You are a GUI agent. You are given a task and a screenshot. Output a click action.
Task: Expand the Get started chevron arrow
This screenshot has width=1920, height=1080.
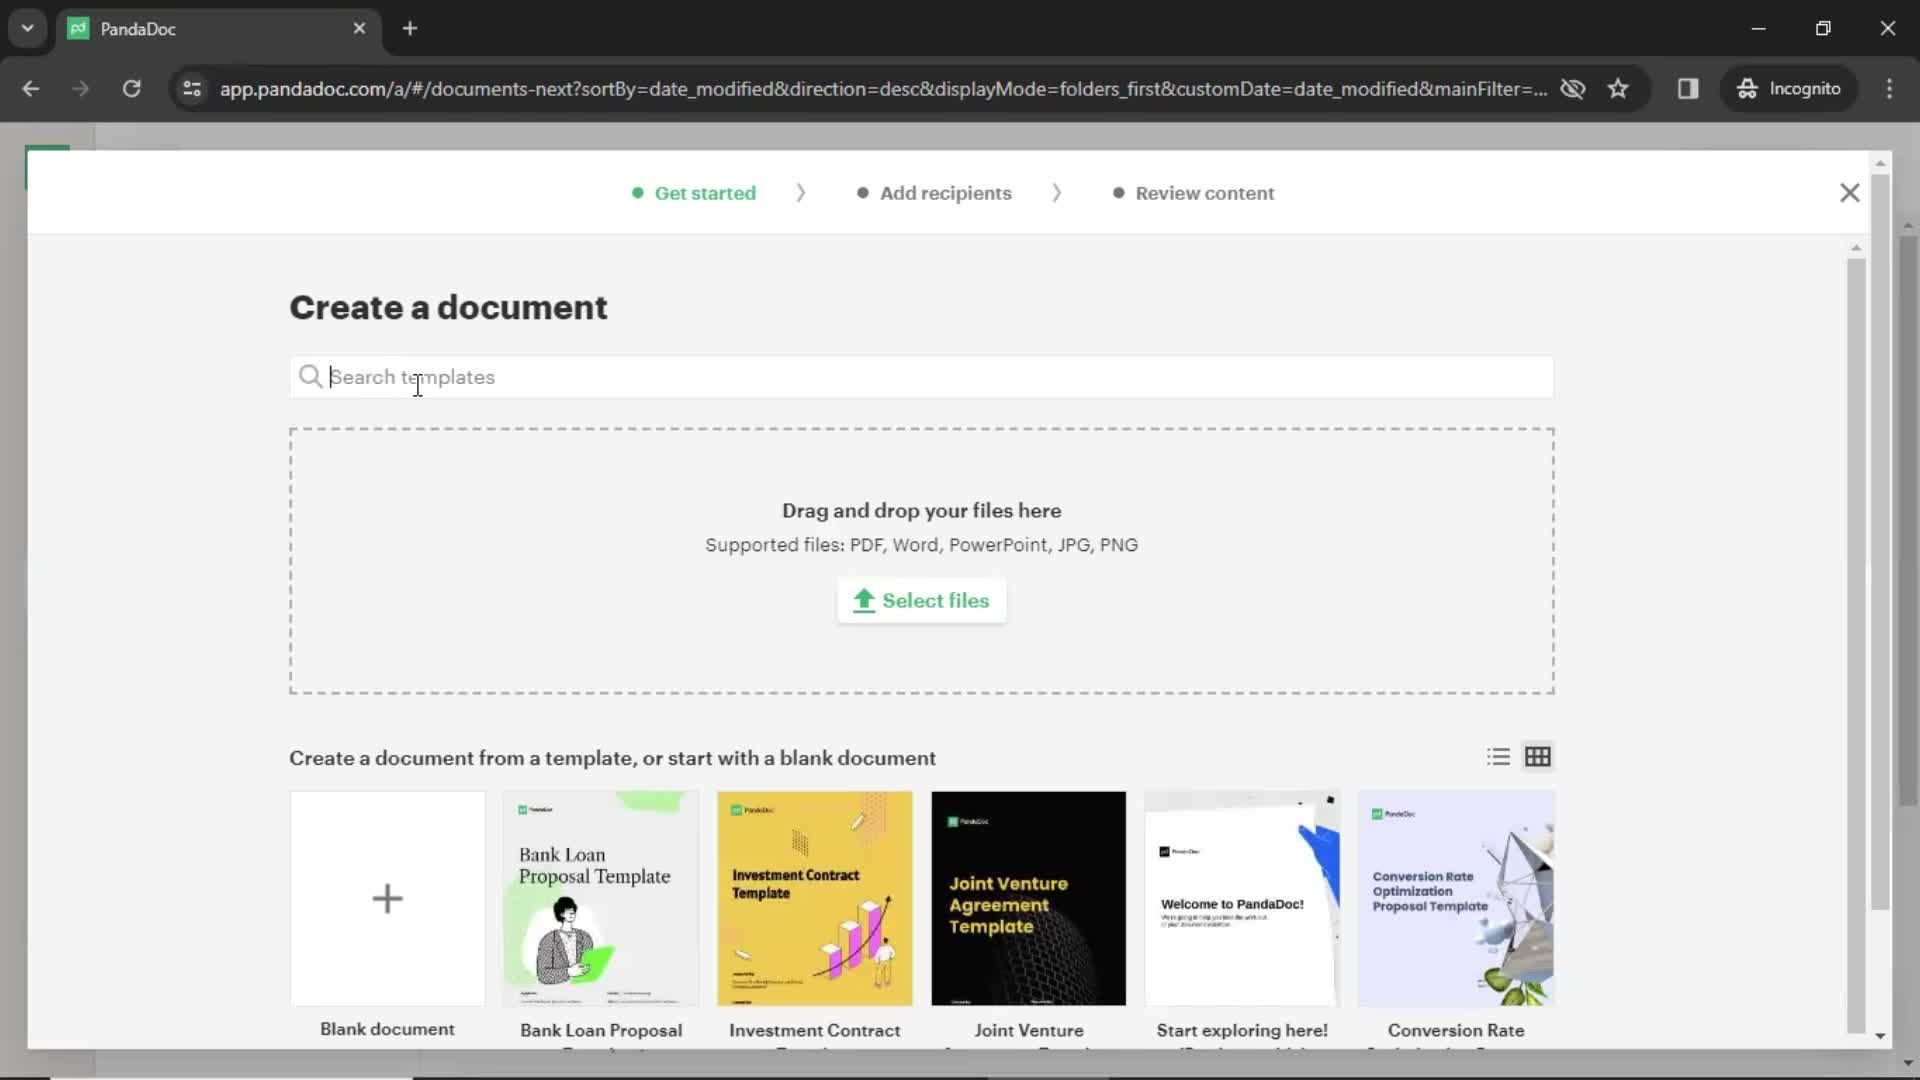point(800,193)
